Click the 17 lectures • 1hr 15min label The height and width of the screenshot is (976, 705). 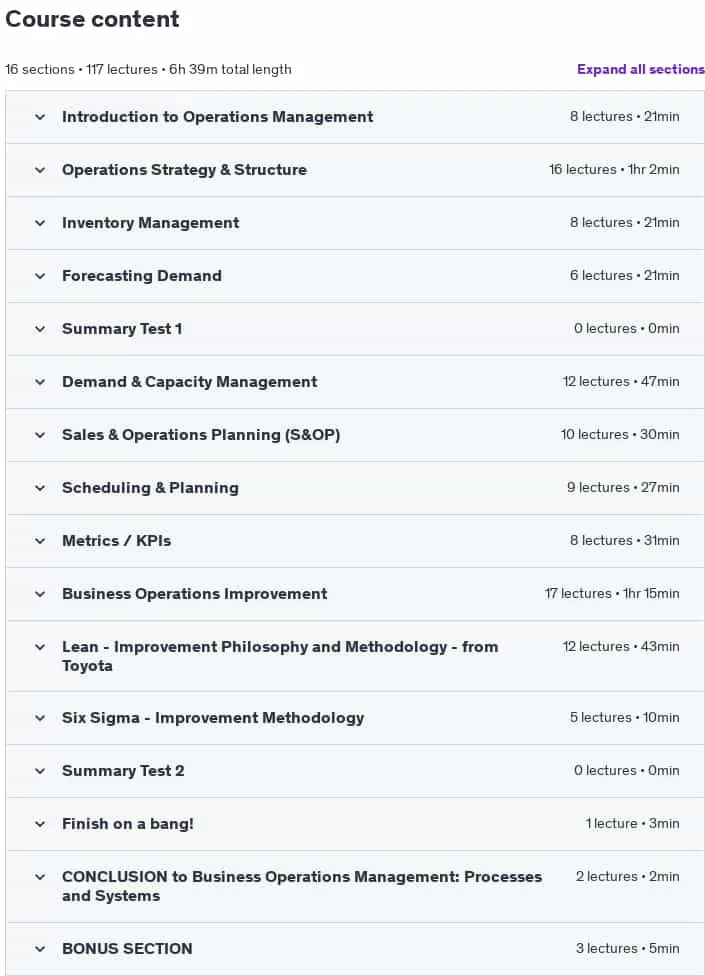coord(612,594)
